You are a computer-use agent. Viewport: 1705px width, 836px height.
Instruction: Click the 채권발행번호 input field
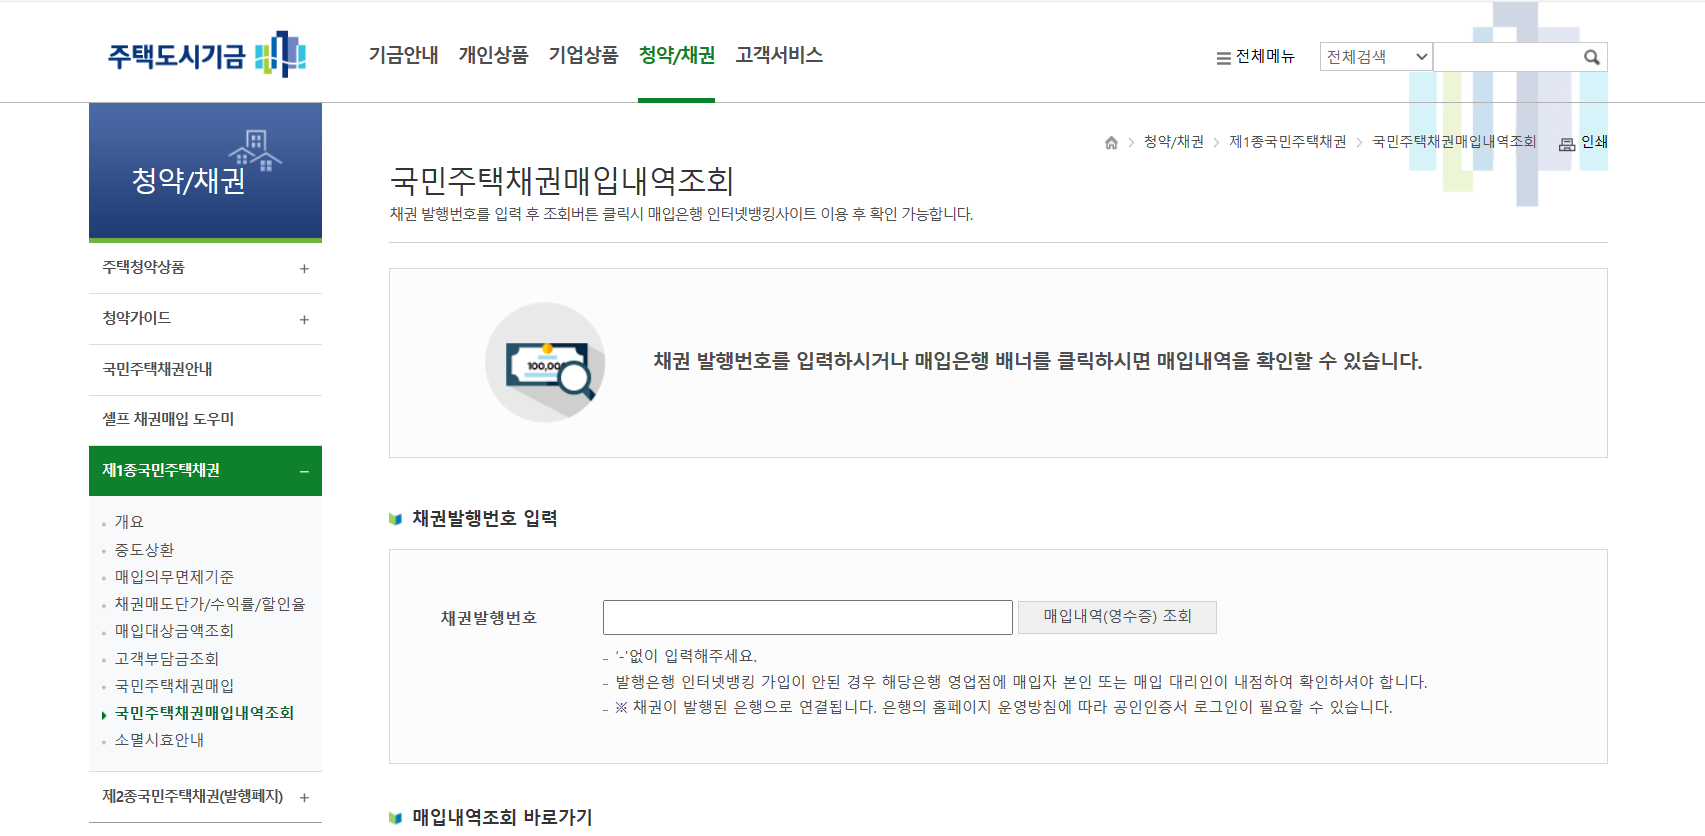point(808,617)
